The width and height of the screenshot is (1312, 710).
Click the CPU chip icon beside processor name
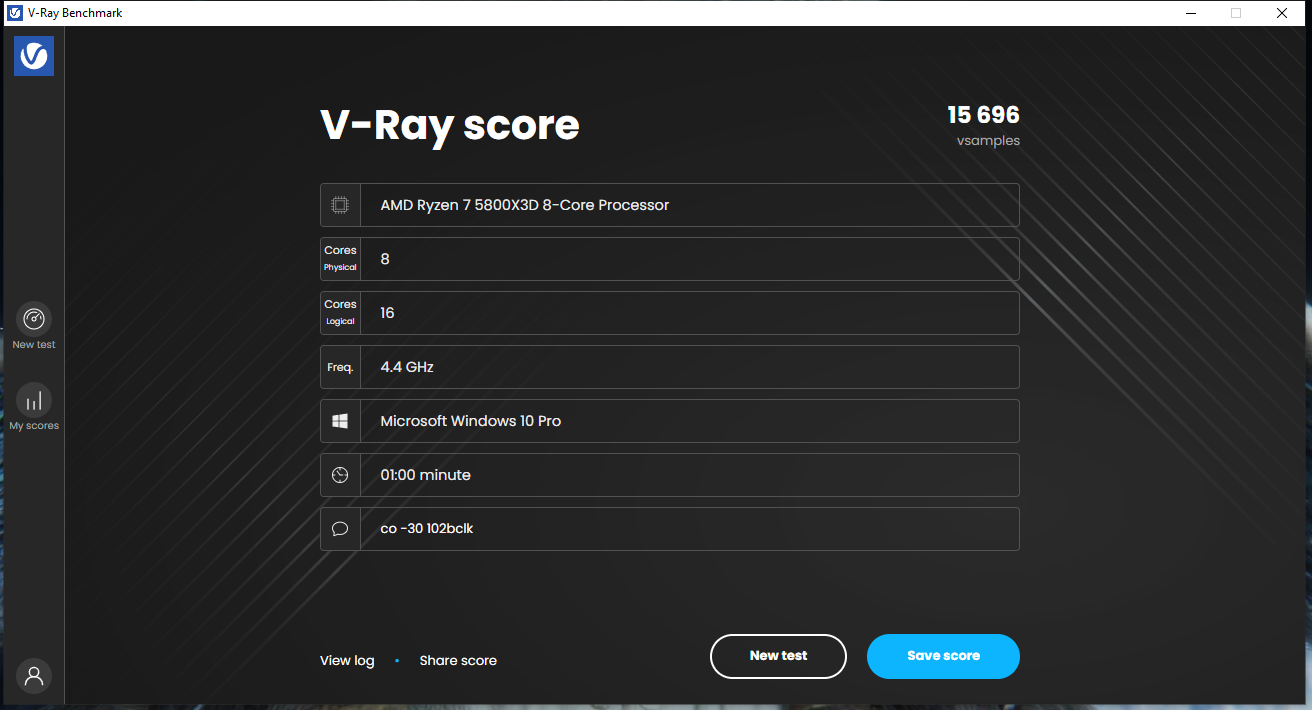coord(340,205)
